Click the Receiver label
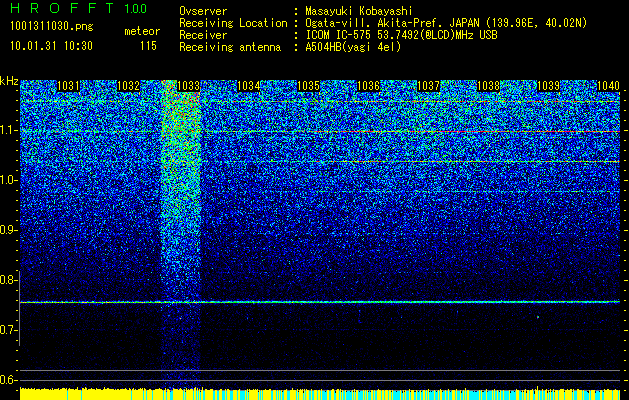Screen dimensions: 629x400 [203, 35]
